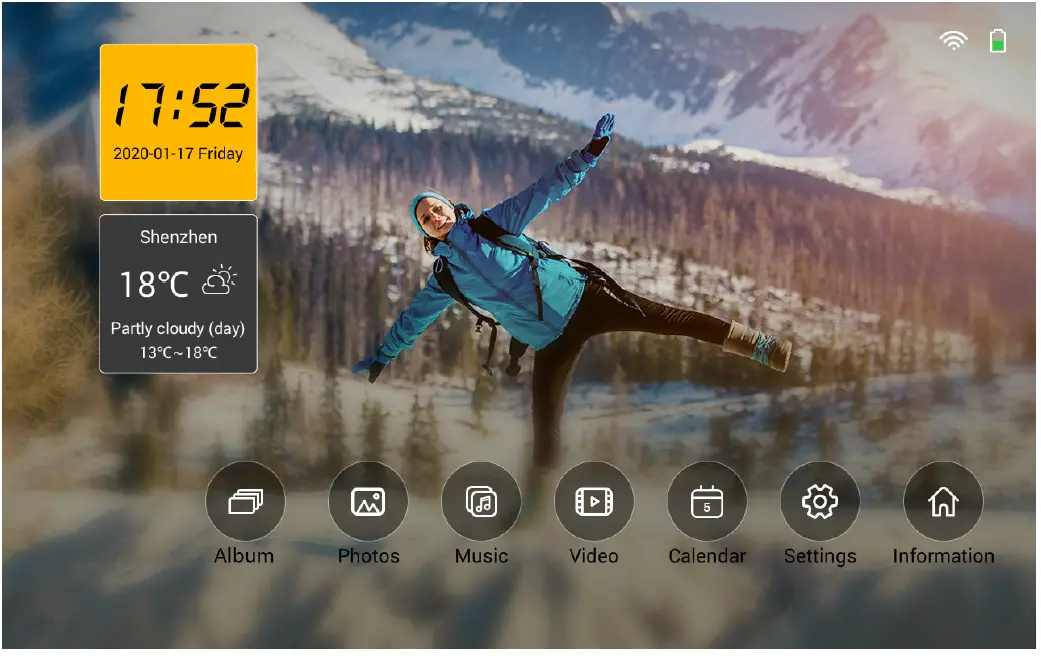The width and height of the screenshot is (1041, 656).
Task: Click the Album label text
Action: coord(245,556)
